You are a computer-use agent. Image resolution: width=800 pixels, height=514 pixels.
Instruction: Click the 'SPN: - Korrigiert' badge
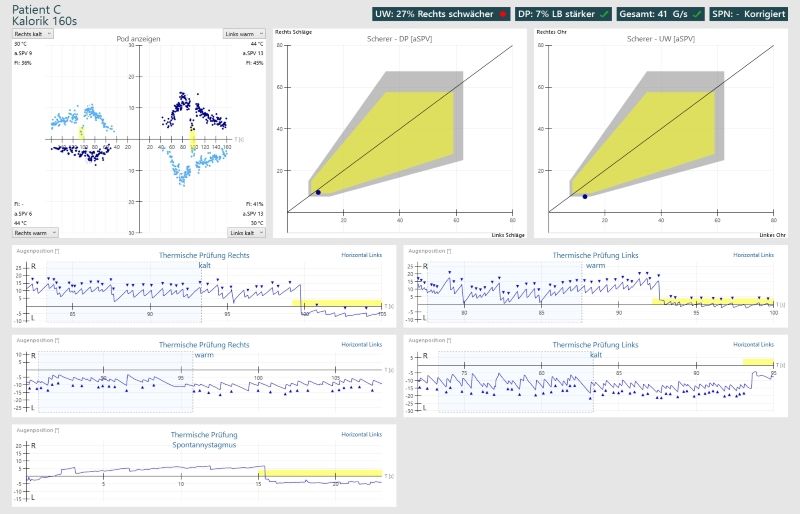coord(753,15)
